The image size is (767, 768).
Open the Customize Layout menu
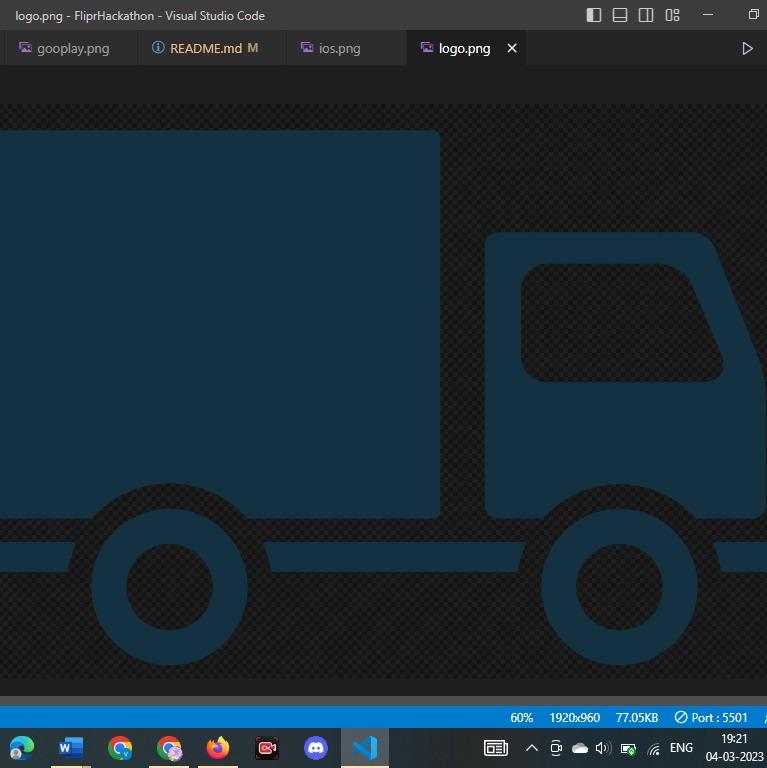673,15
